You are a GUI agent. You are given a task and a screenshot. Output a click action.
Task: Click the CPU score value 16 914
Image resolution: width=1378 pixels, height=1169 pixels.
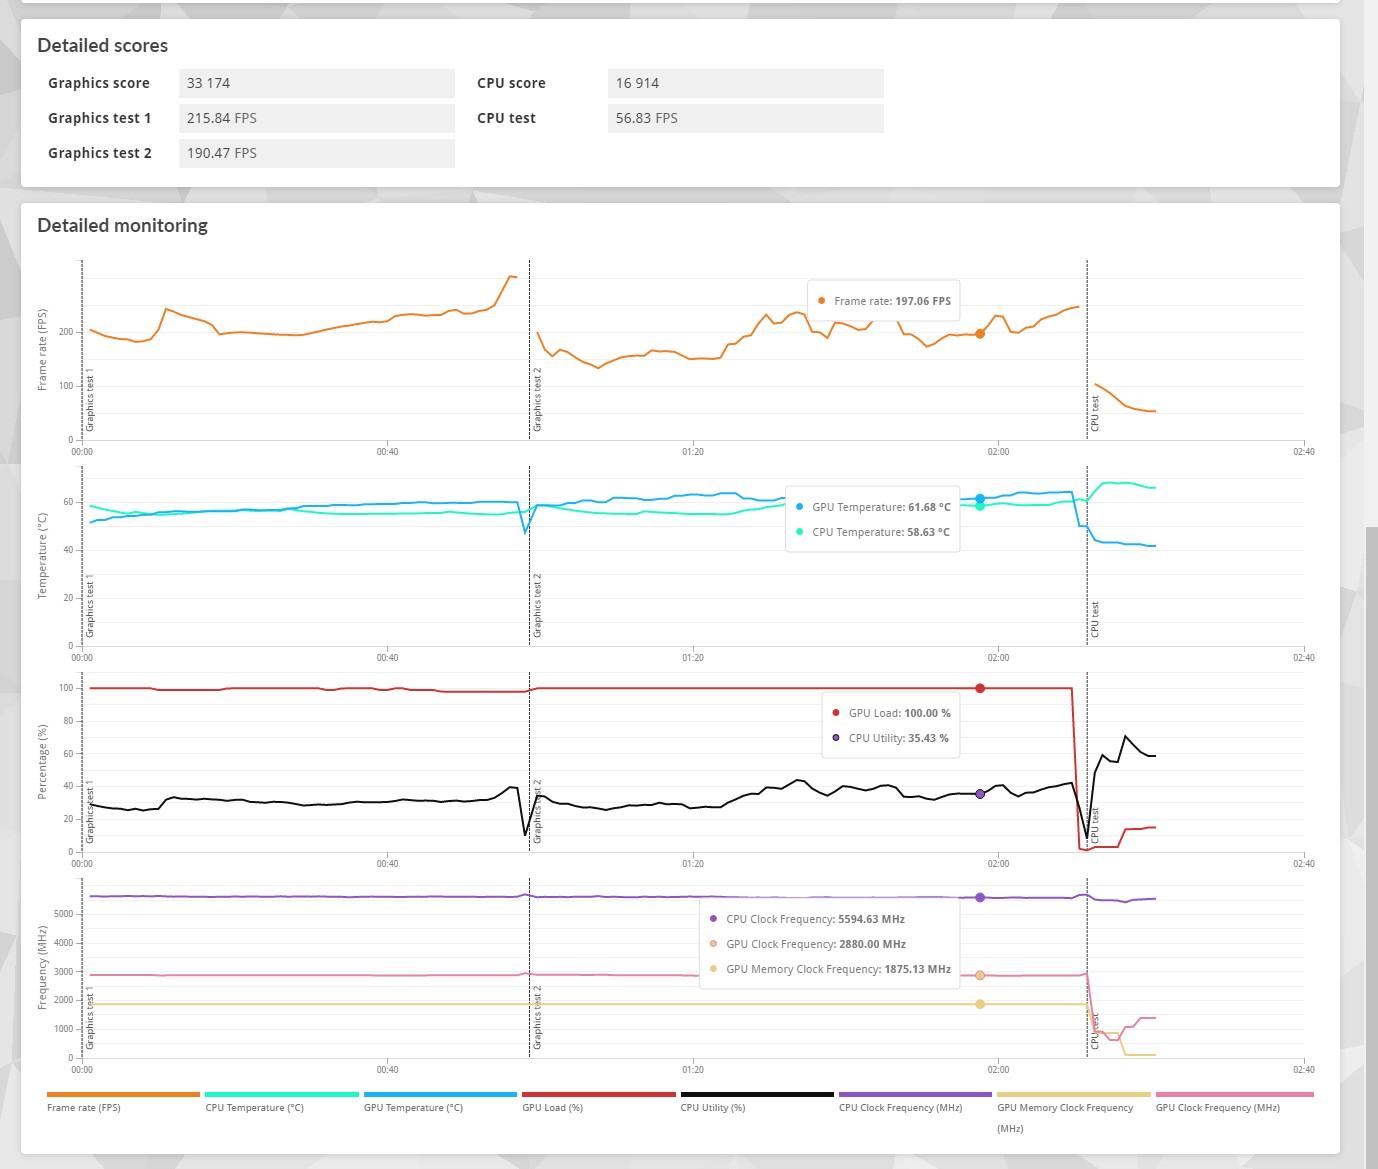pos(746,83)
